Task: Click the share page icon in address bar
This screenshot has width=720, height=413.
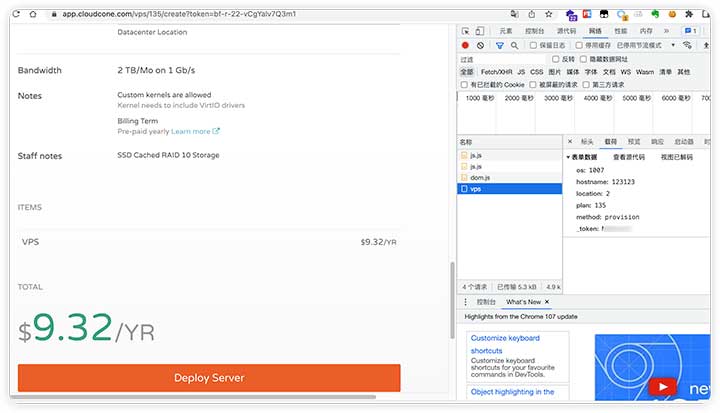Action: point(531,14)
